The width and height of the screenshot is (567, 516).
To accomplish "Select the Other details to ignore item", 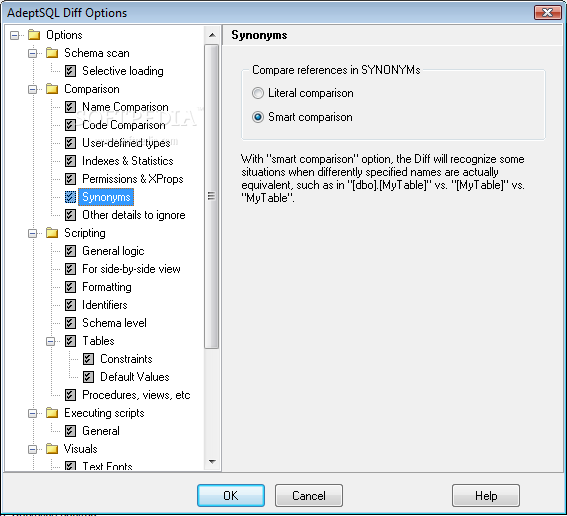I will coord(133,215).
